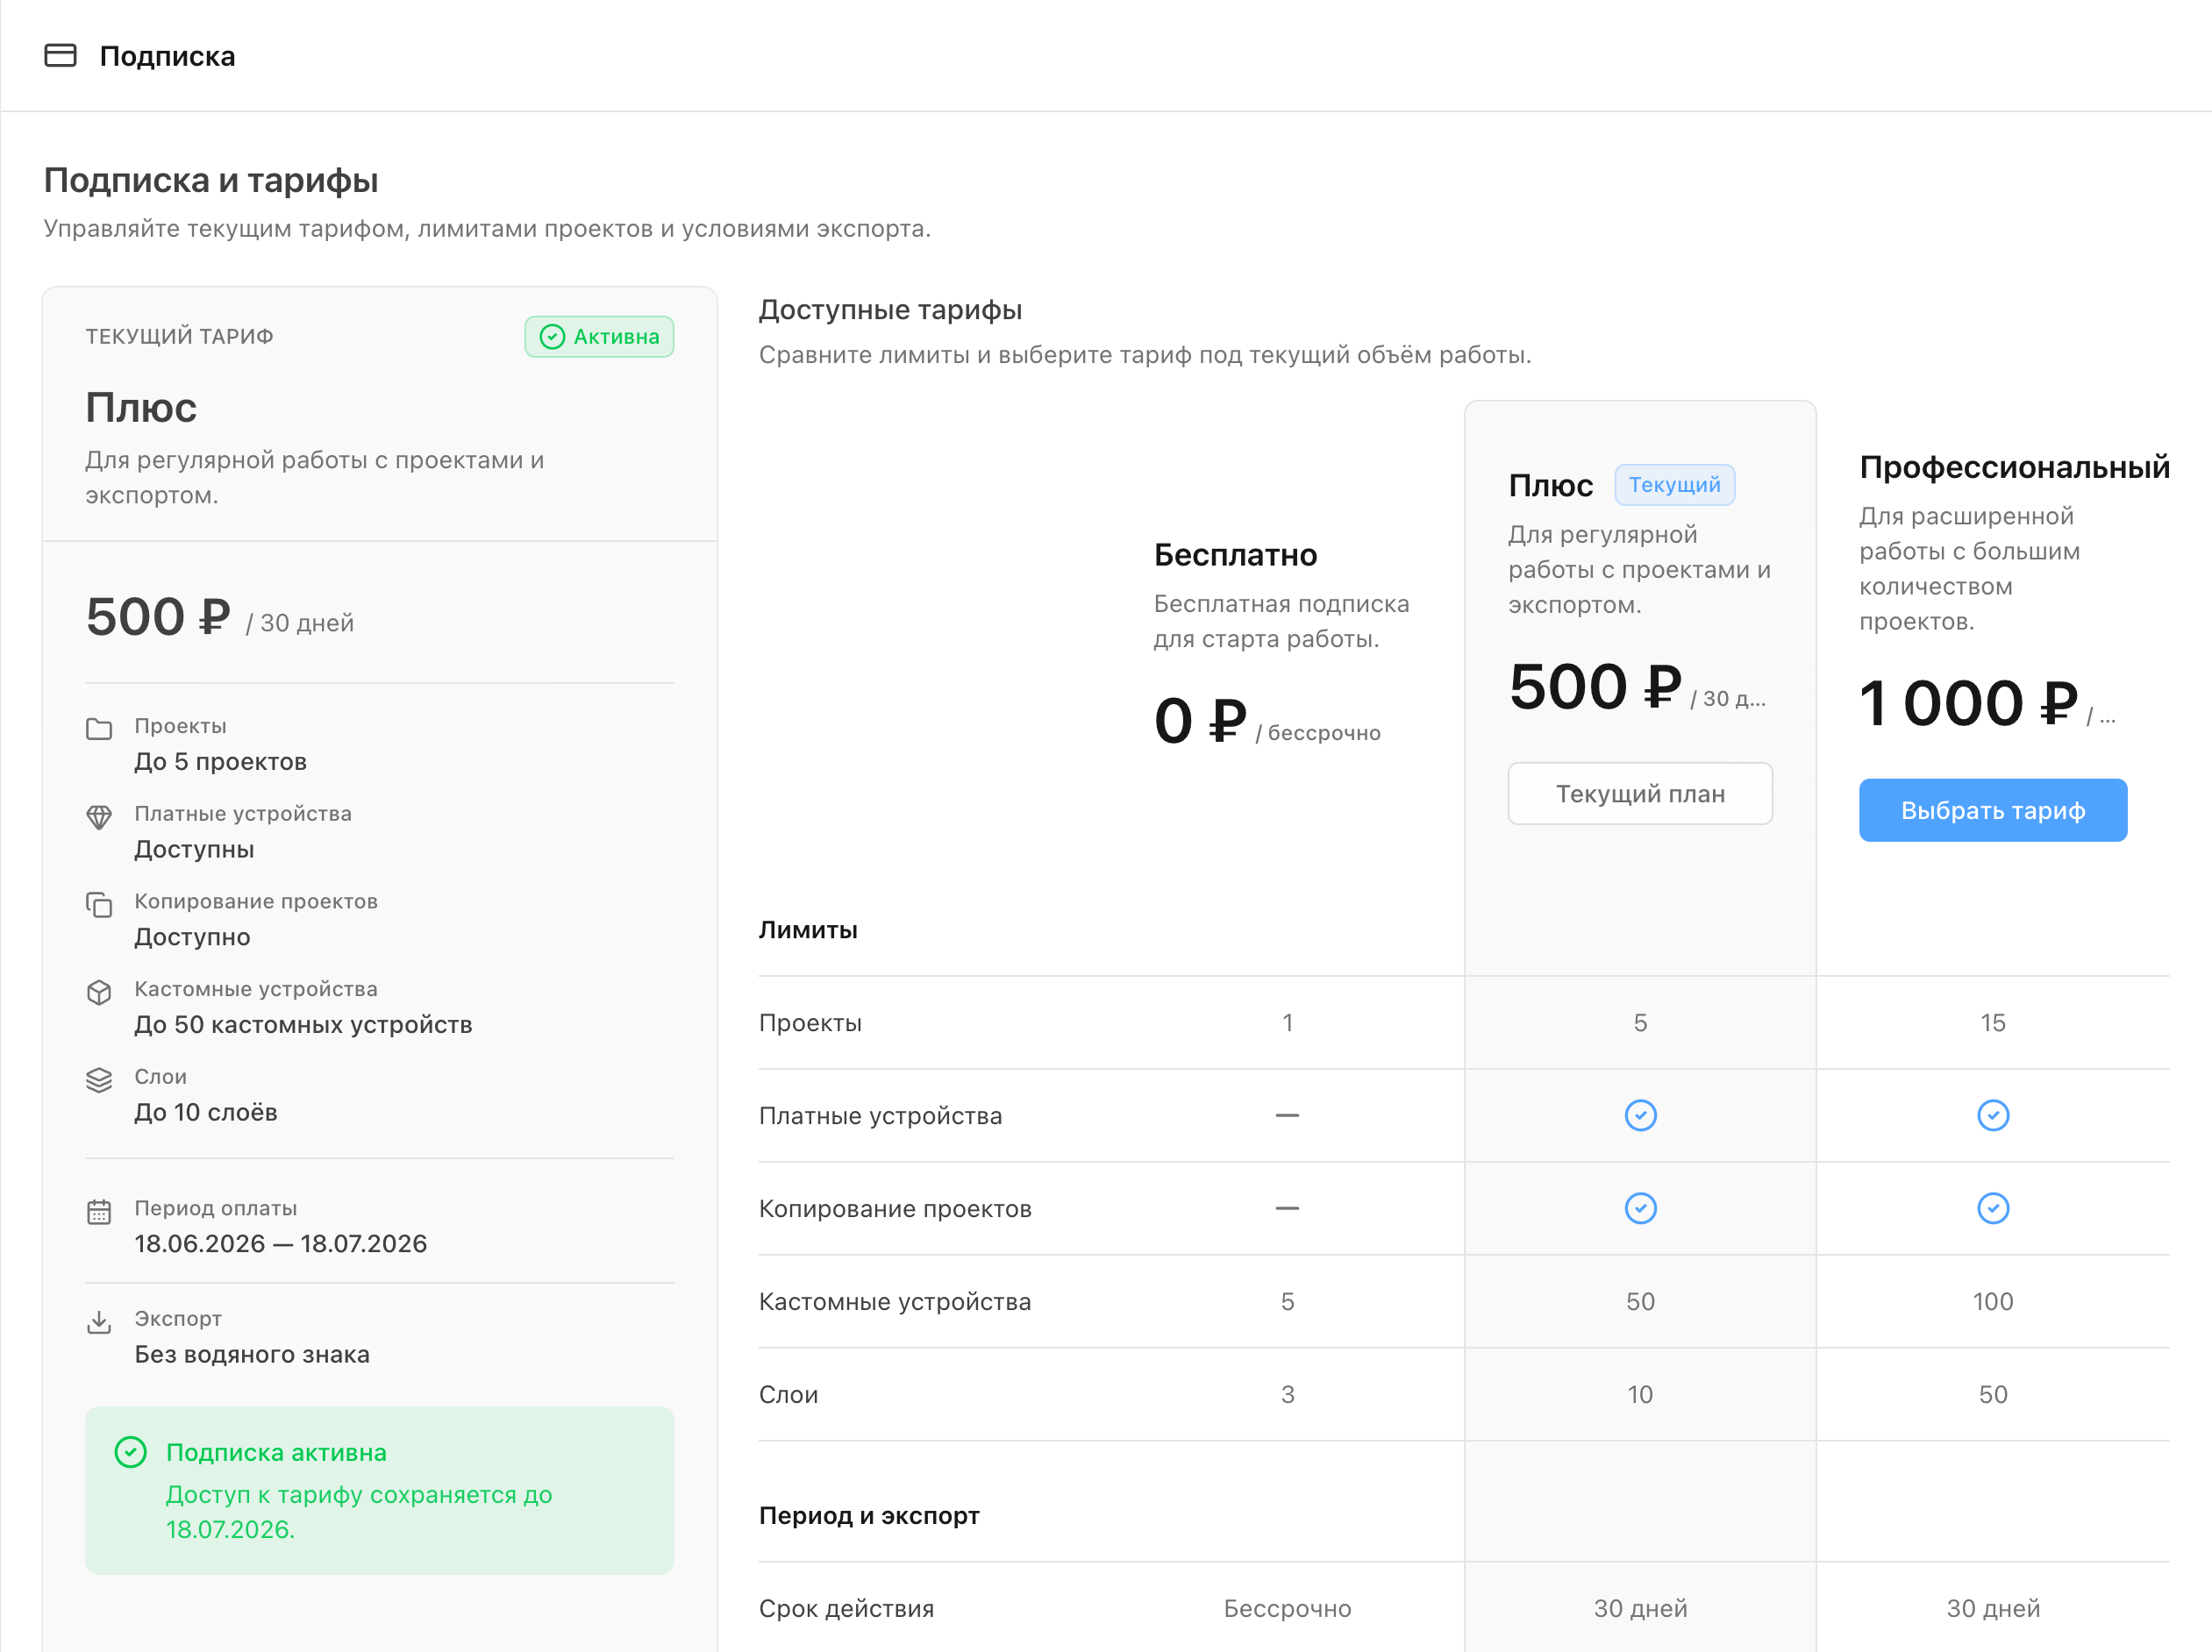Click value 50 in Слои row
This screenshot has width=2212, height=1652.
coord(1993,1395)
